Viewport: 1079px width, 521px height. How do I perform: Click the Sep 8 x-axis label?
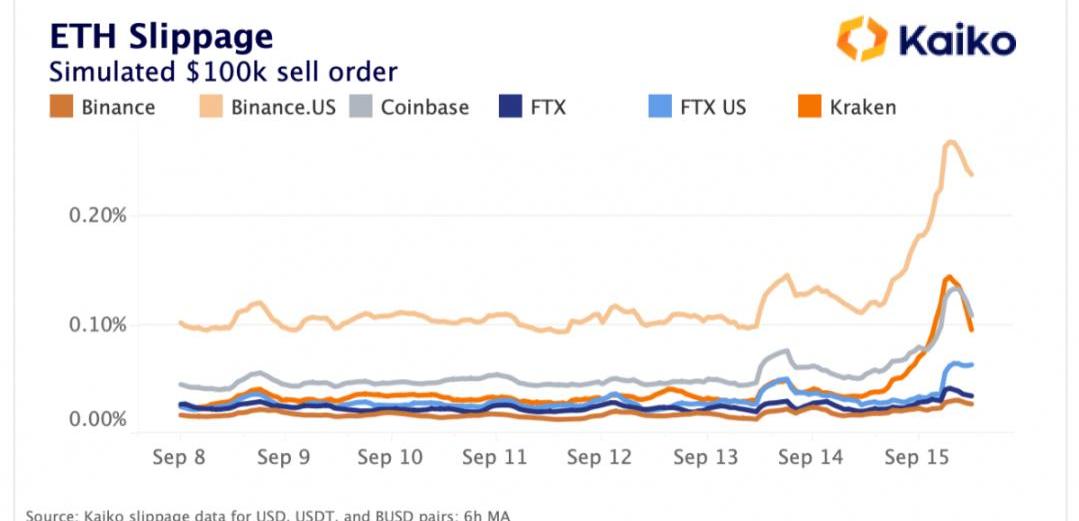(180, 457)
